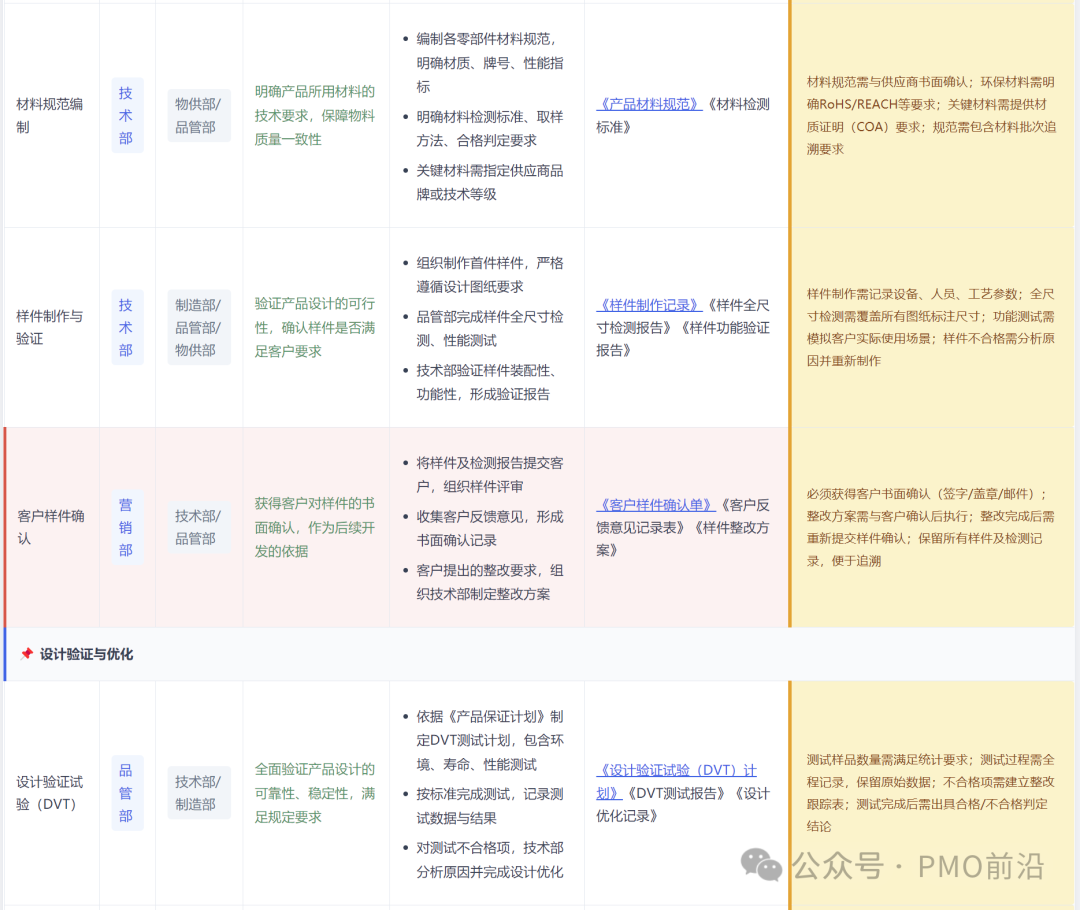Click the 营销部 tag in 客户样件确认 row
The height and width of the screenshot is (910, 1080).
[x=126, y=528]
